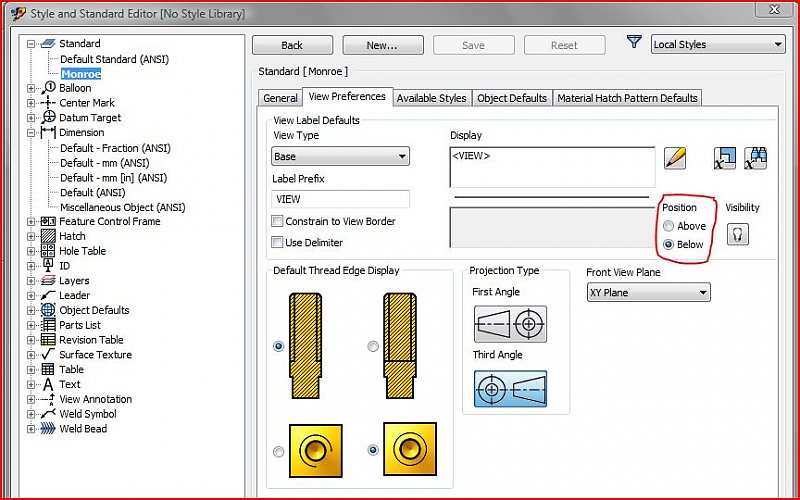Toggle the Use Delimiter checkbox

[278, 242]
